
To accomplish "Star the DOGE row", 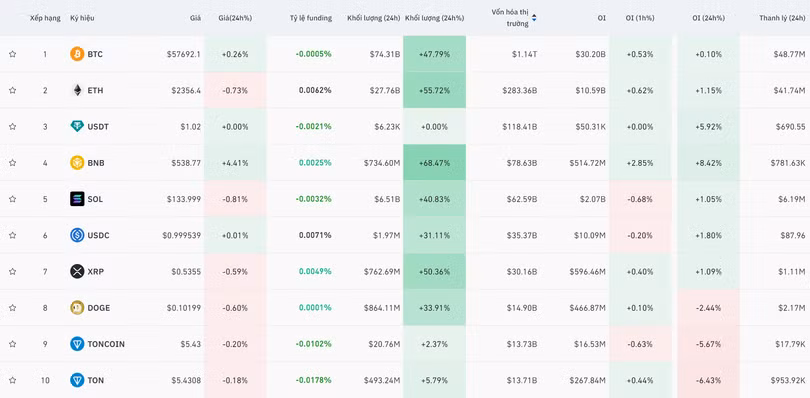I will pos(12,308).
